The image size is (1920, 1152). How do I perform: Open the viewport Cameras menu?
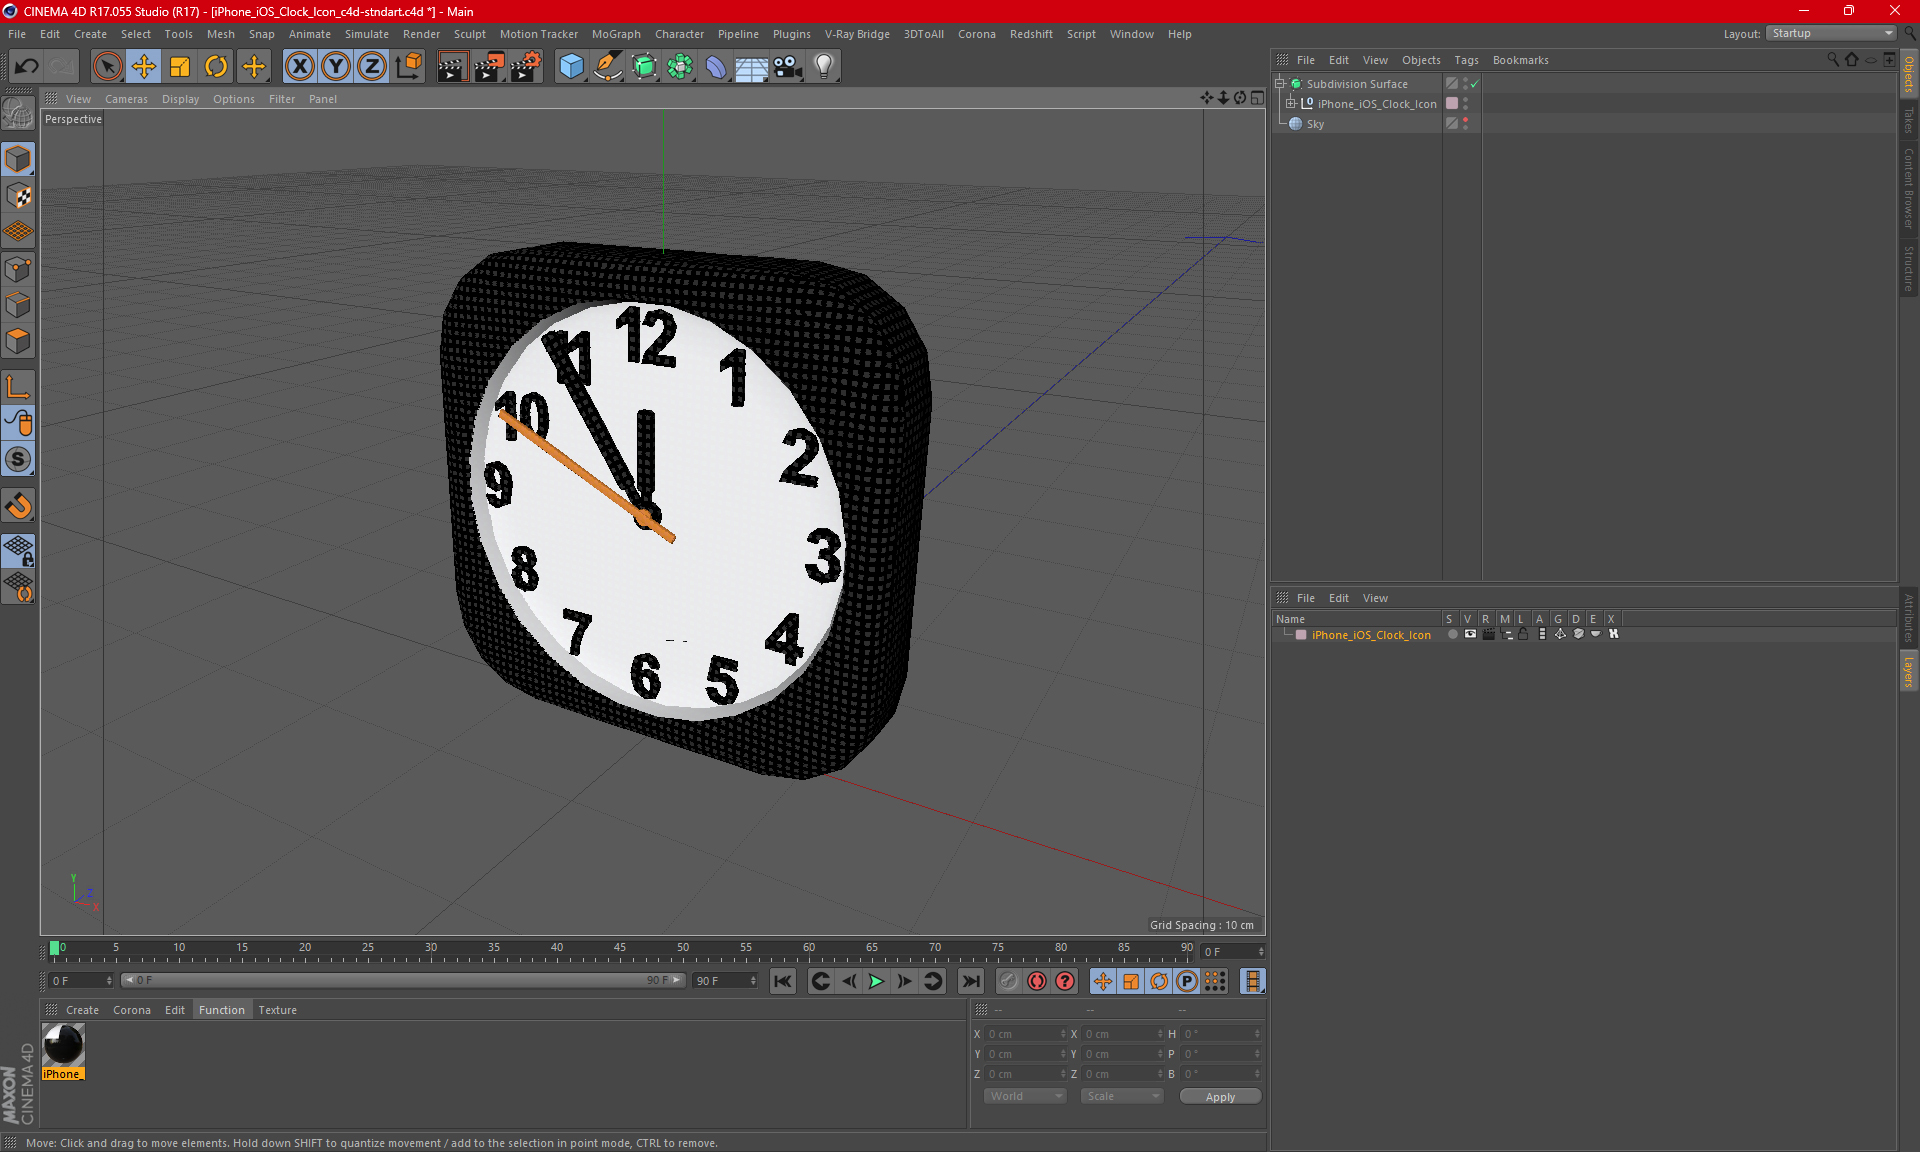126,99
